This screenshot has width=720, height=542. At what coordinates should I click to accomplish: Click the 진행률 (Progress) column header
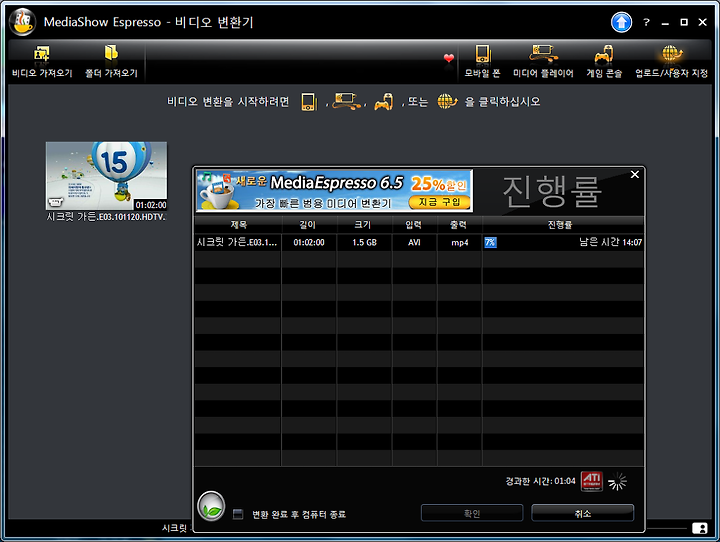563,225
